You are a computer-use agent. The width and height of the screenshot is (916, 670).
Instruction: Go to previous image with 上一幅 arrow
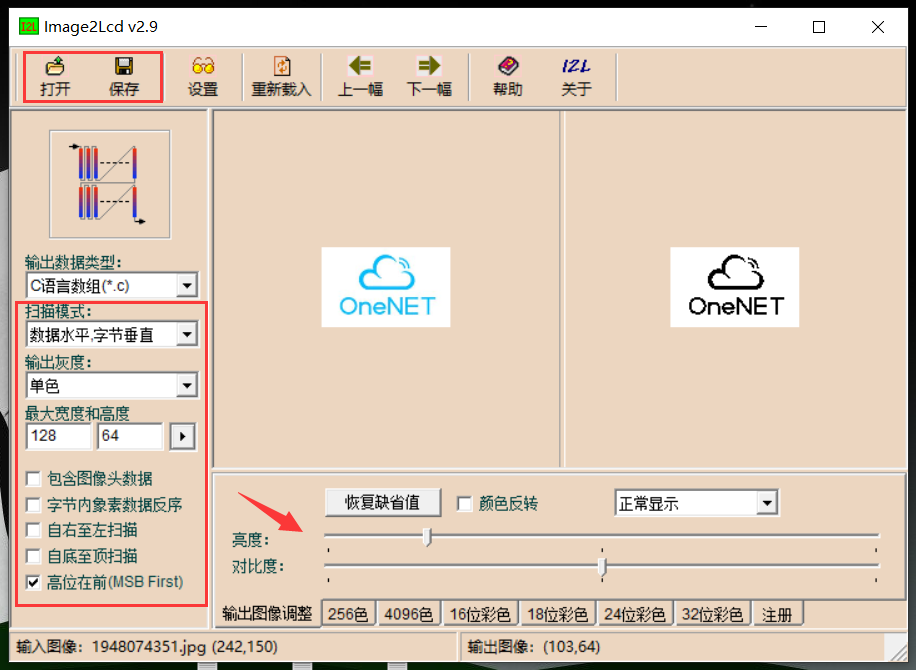[x=360, y=75]
